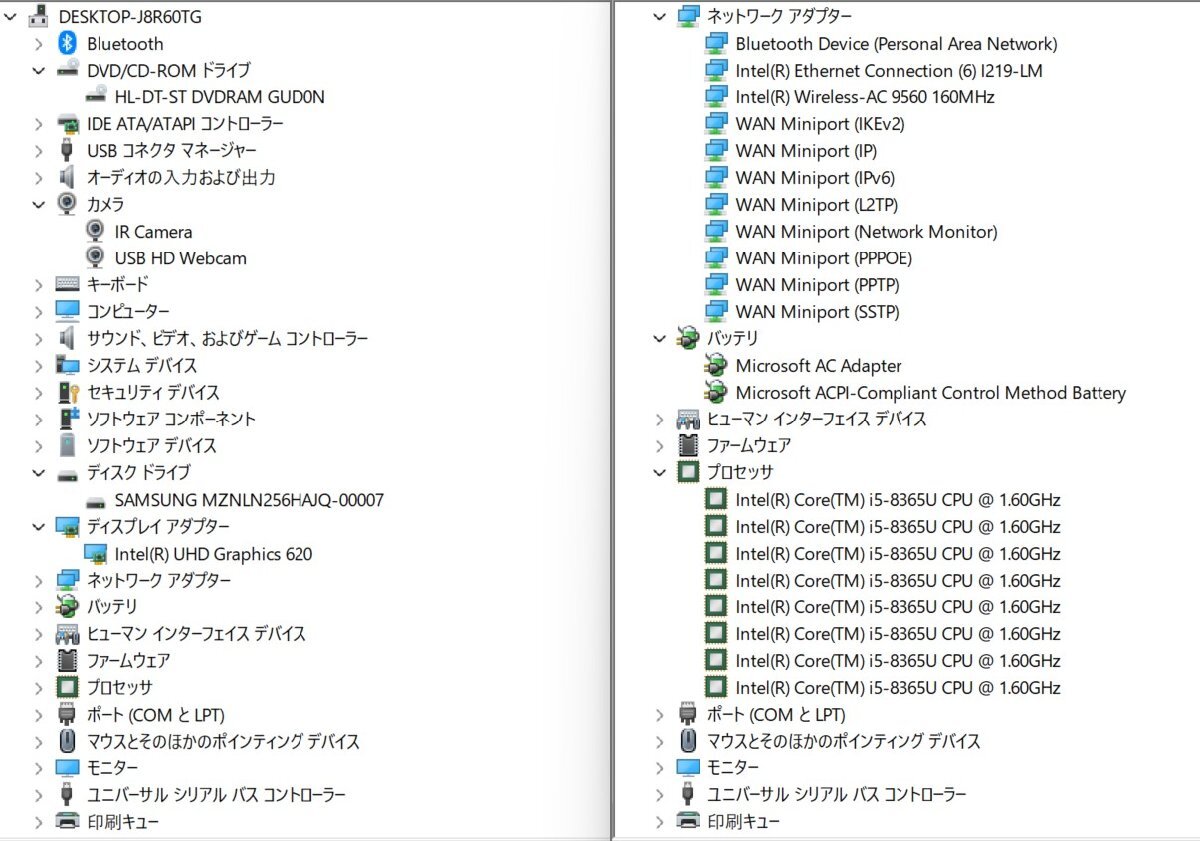Collapse the DESKTOP-J8R60TG root node
Screen dimensions: 1200x841
(10, 16)
